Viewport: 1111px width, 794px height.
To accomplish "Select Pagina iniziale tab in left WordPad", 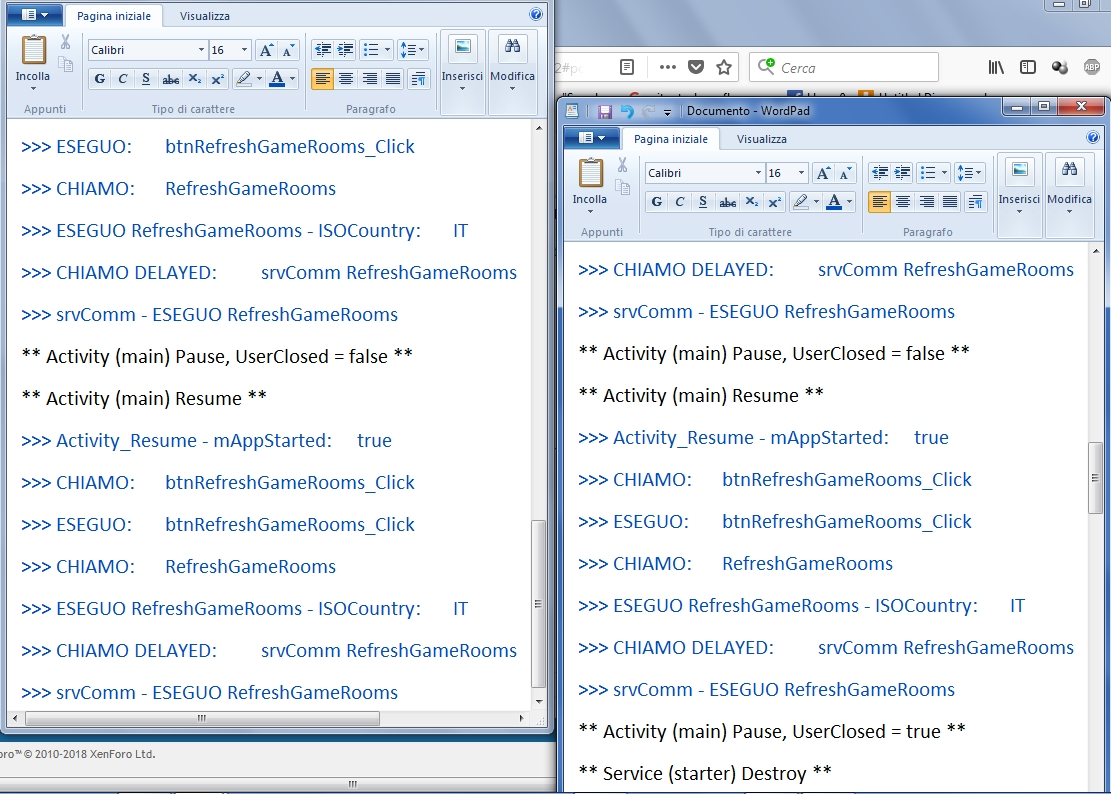I will click(x=113, y=16).
